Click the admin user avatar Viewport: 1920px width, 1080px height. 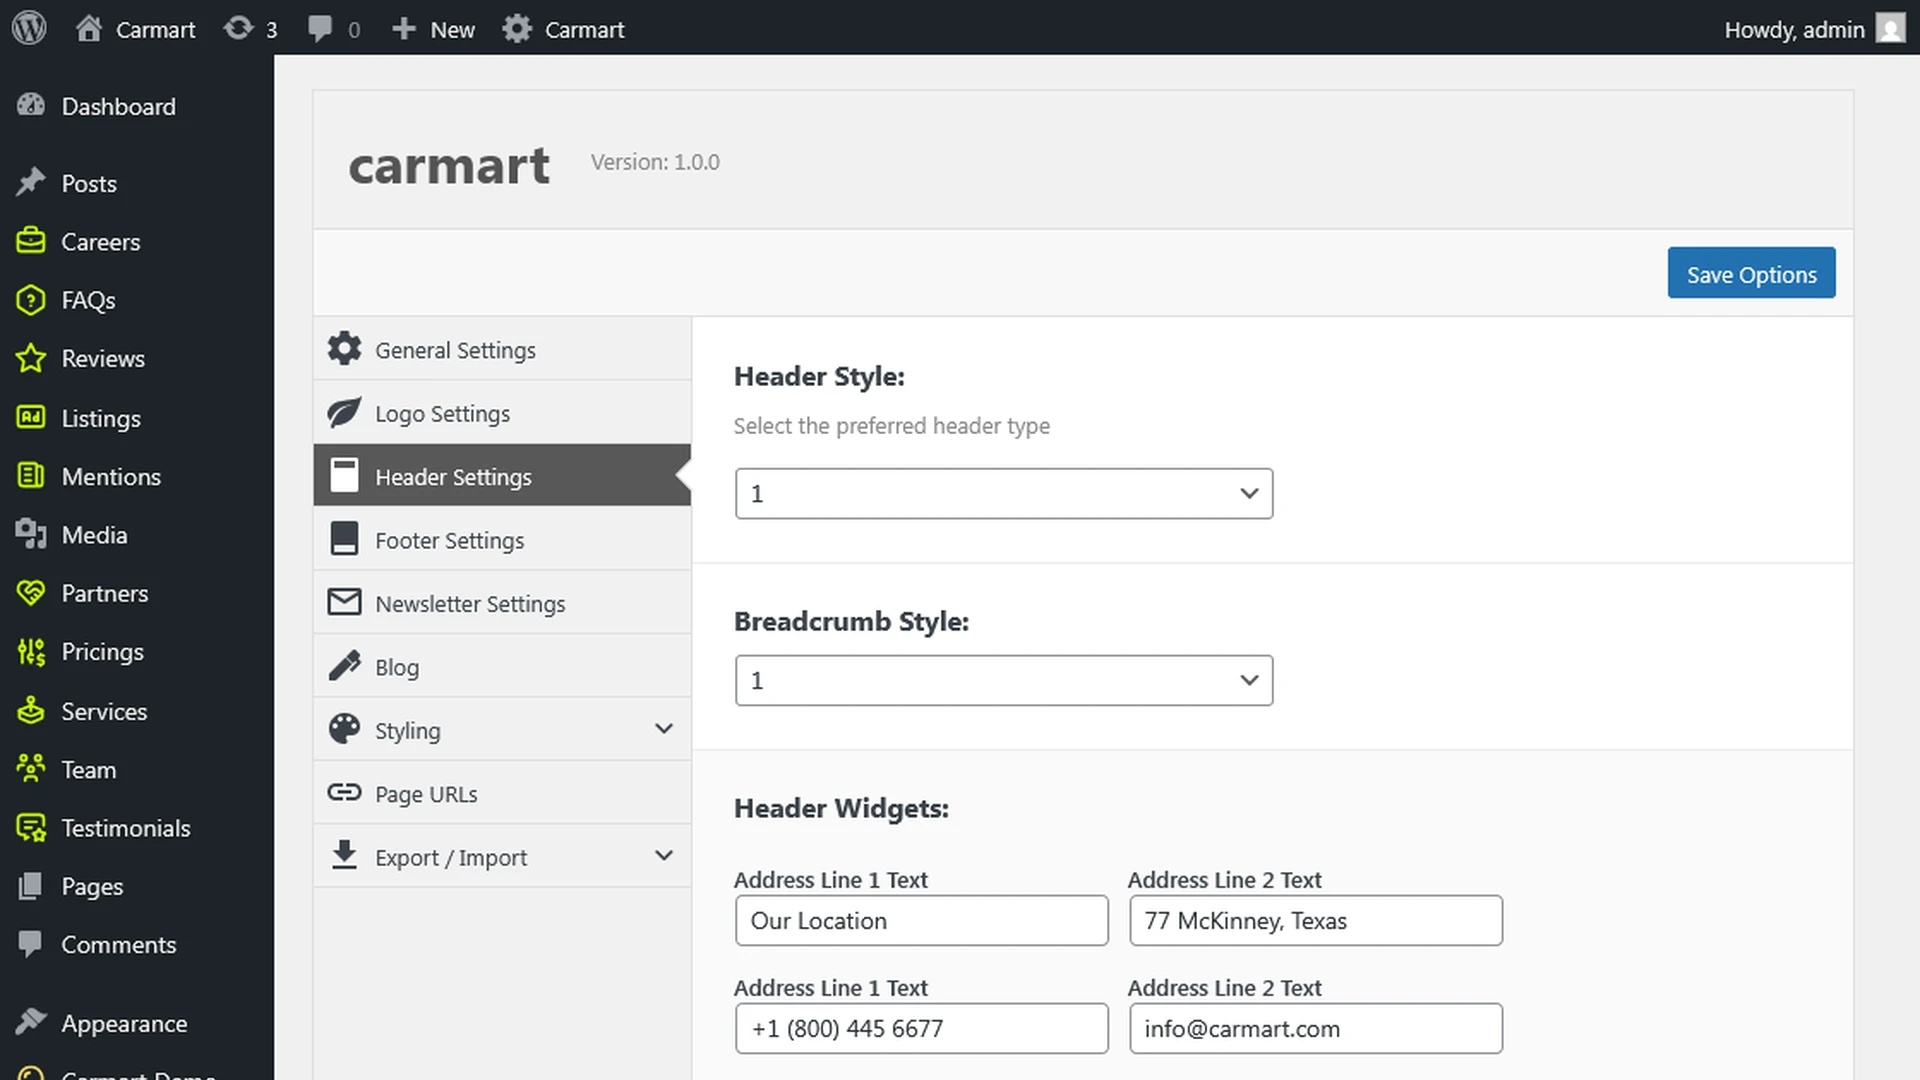click(1890, 29)
